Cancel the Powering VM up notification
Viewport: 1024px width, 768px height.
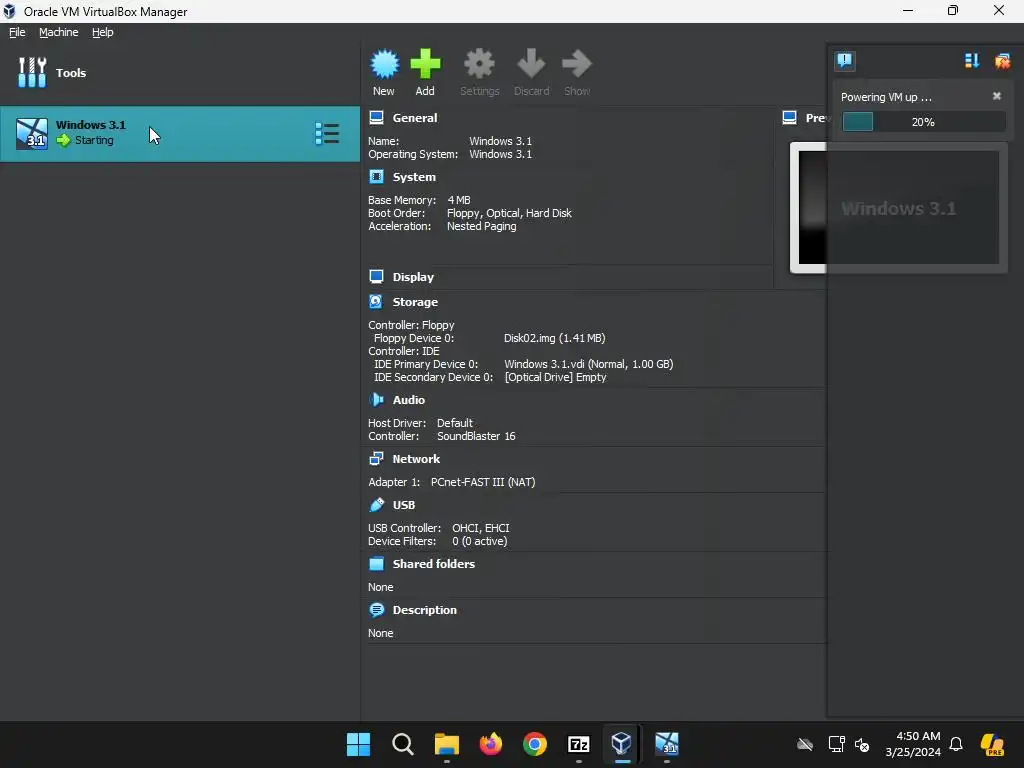(x=997, y=96)
